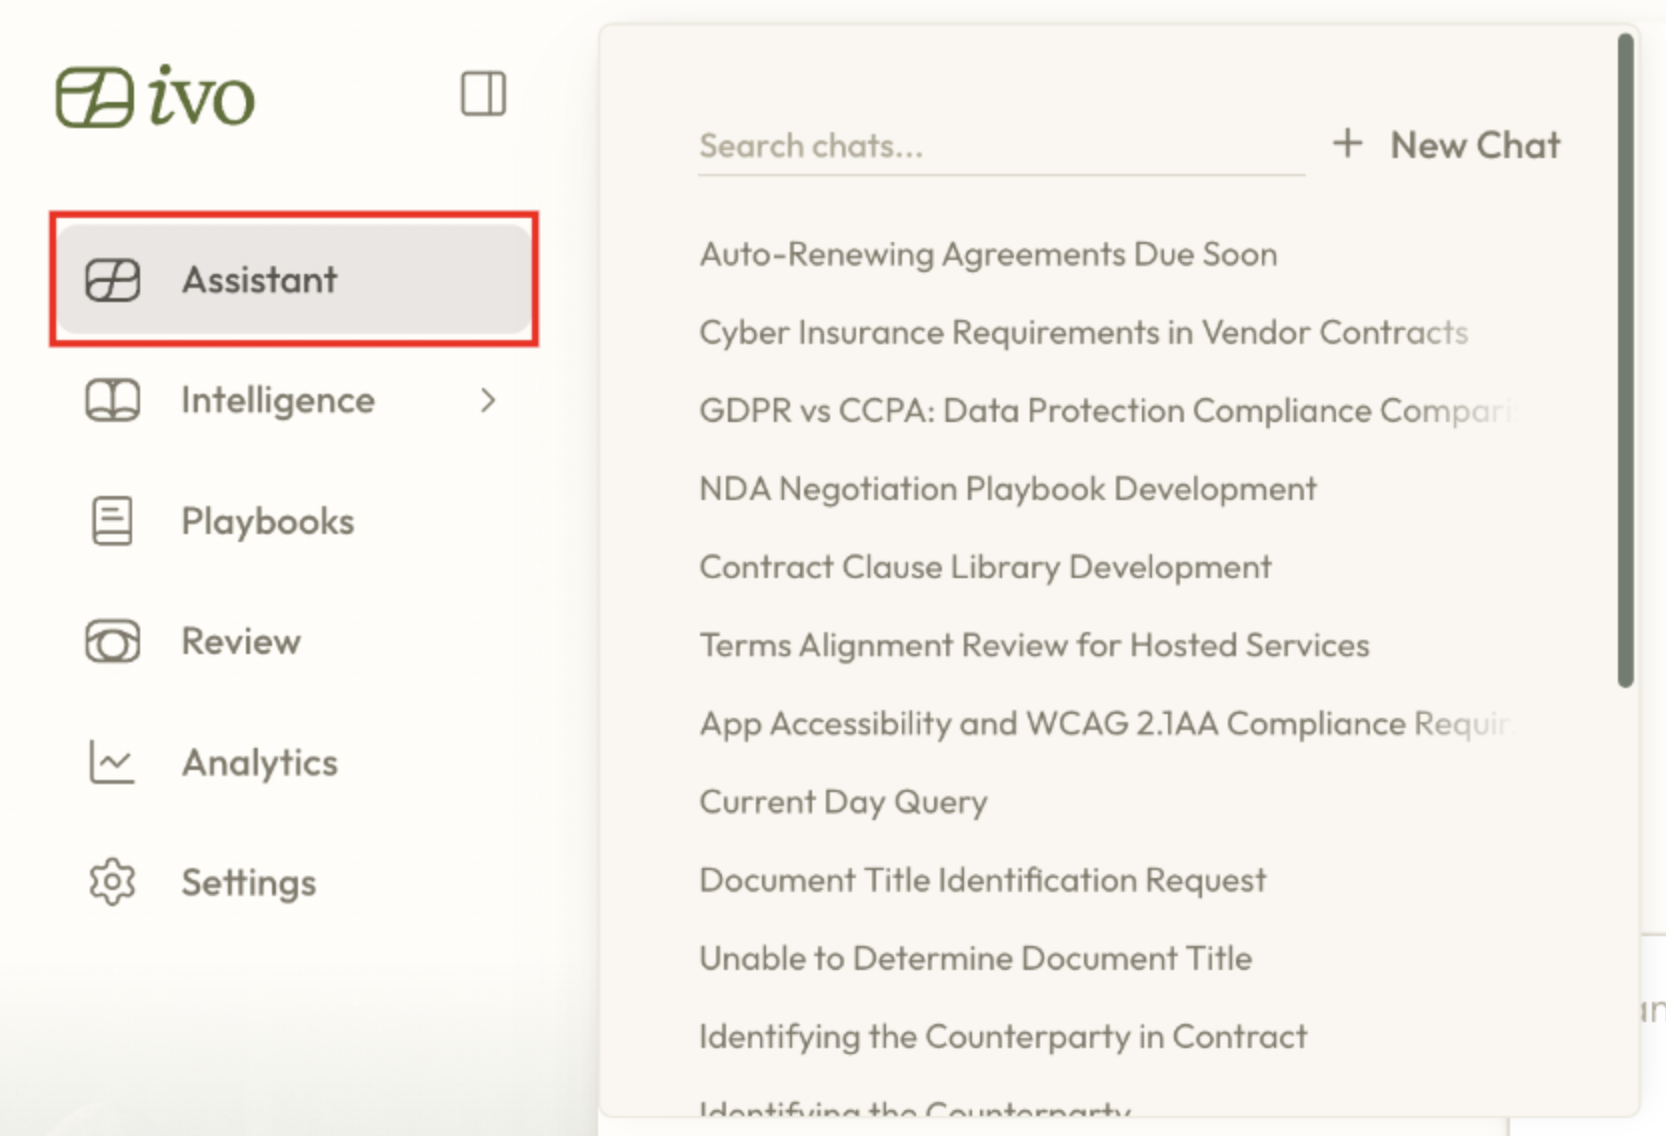Expand the Intelligence submenu chevron

coord(487,401)
